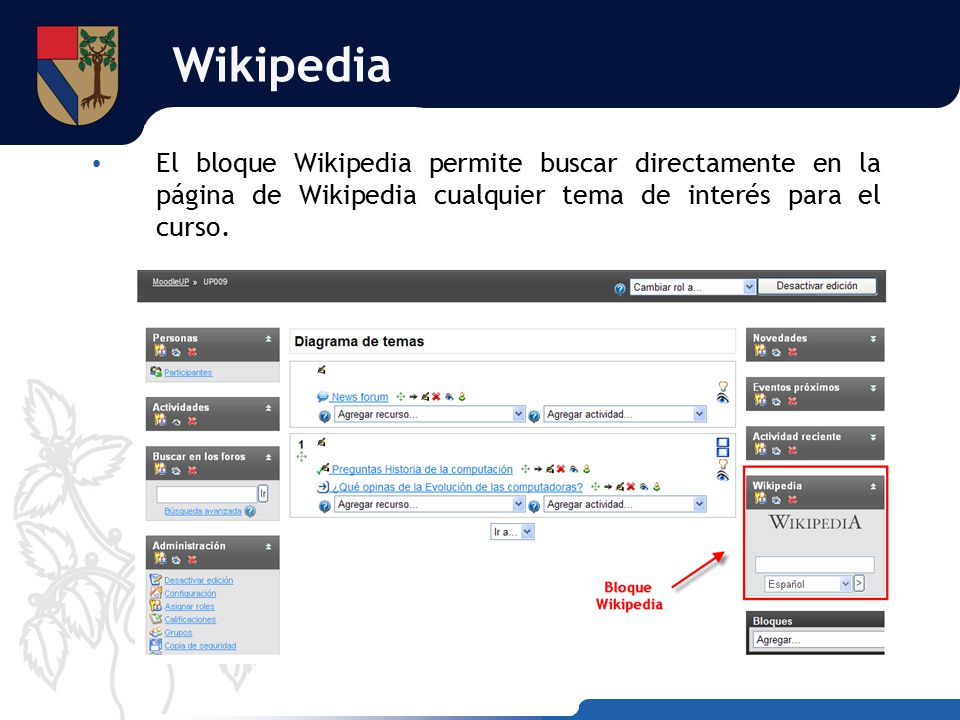Highlight topic 1 with the lightbulb icon
This screenshot has height=720, width=960.
coord(723,464)
